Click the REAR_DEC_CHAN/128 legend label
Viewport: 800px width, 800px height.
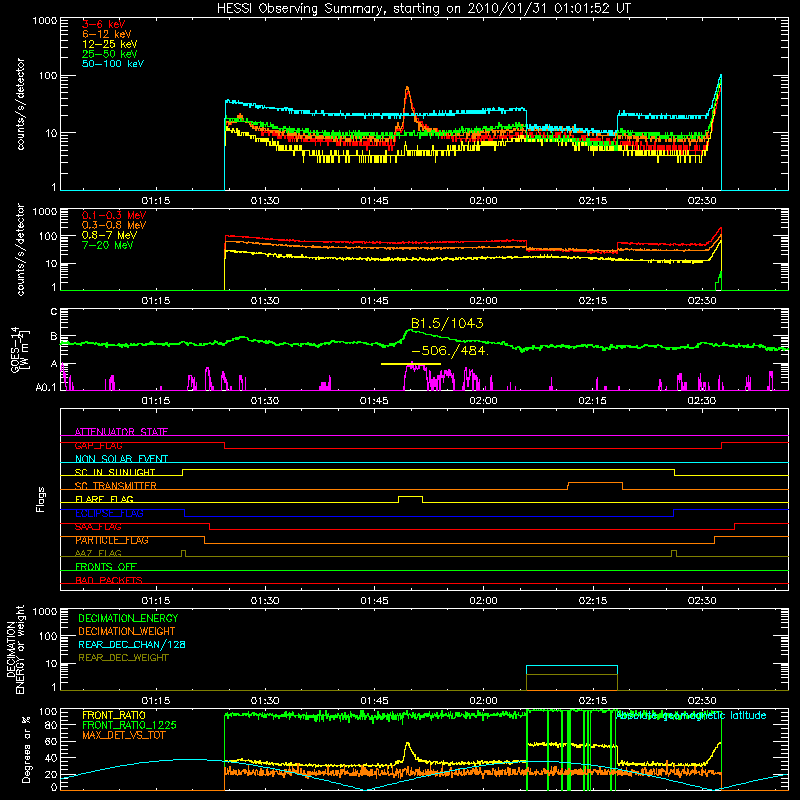132,644
